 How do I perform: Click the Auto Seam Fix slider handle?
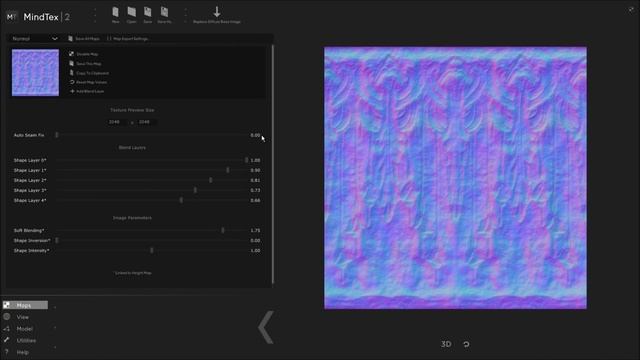click(x=57, y=135)
